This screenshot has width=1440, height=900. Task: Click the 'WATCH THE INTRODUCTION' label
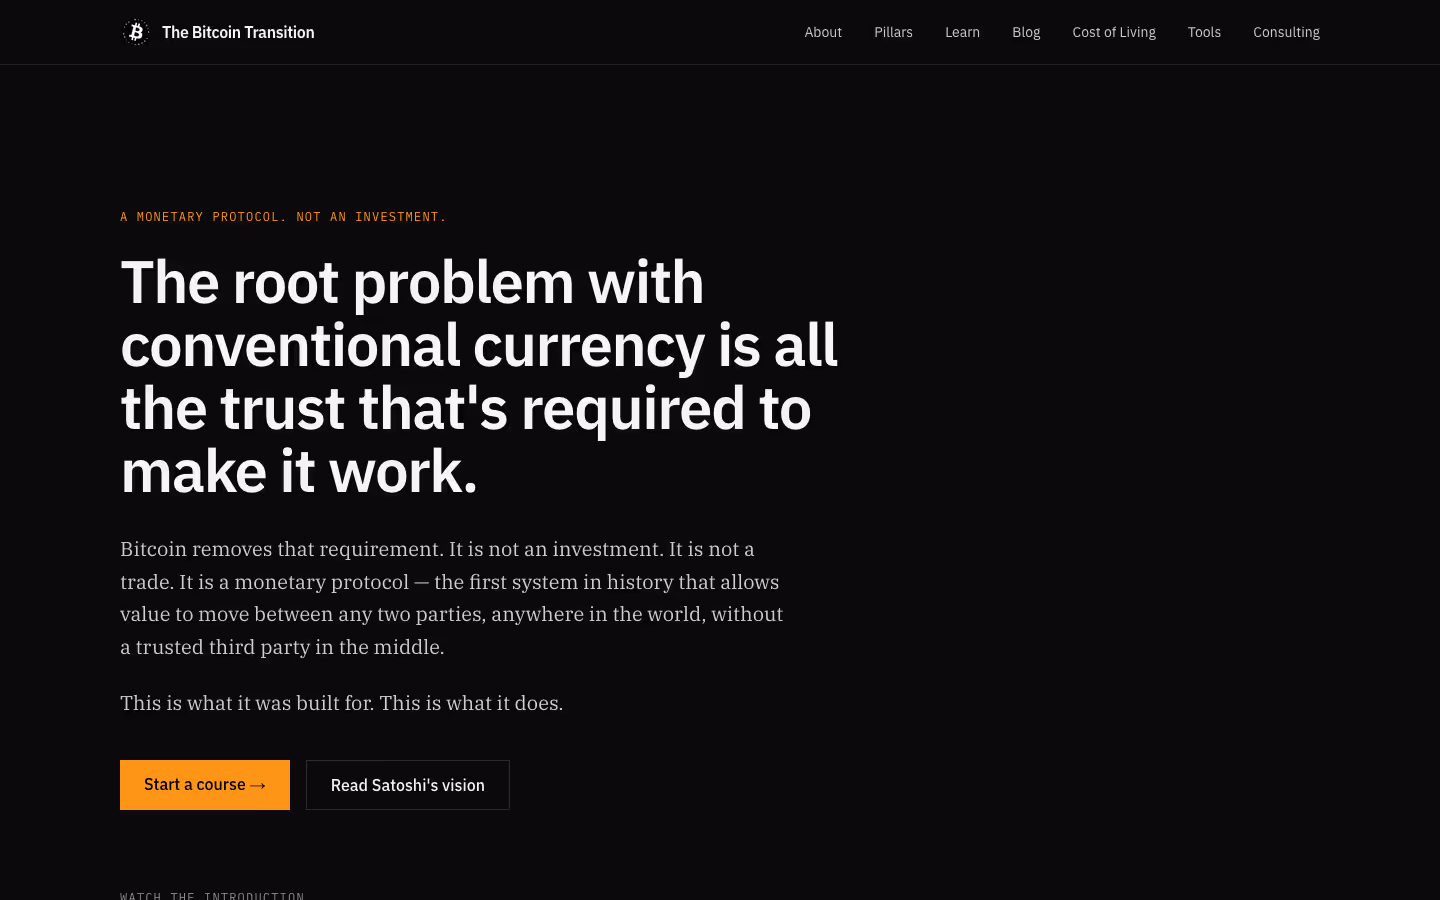pyautogui.click(x=212, y=895)
